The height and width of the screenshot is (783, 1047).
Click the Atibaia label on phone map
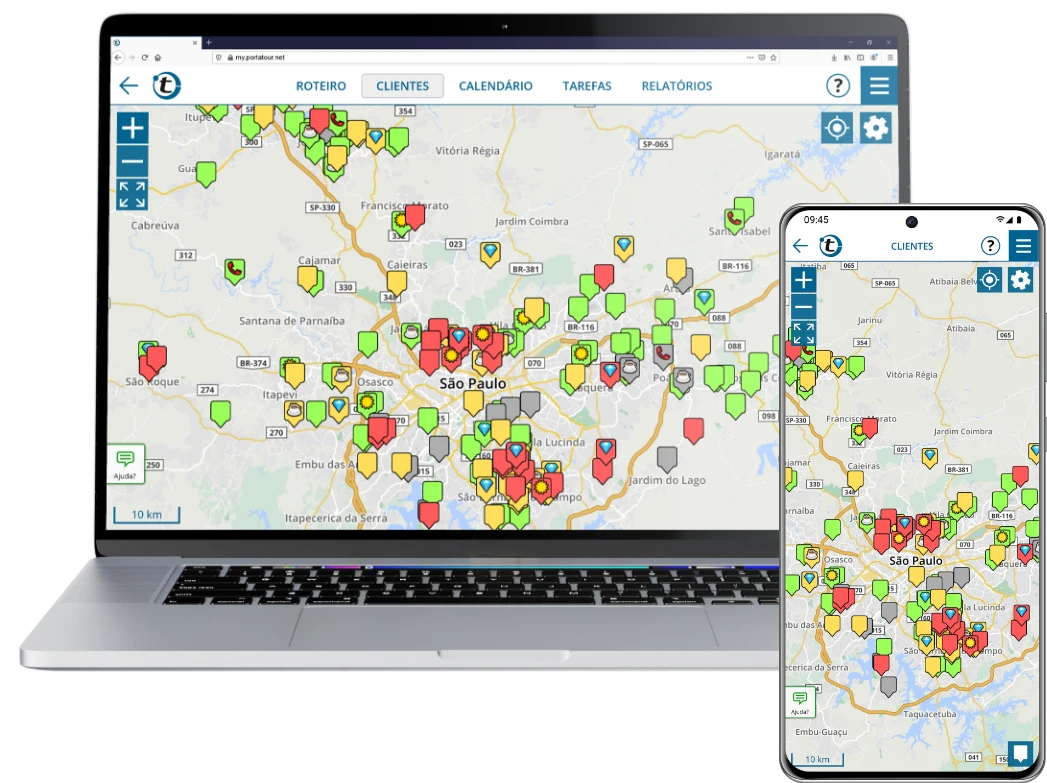[960, 328]
